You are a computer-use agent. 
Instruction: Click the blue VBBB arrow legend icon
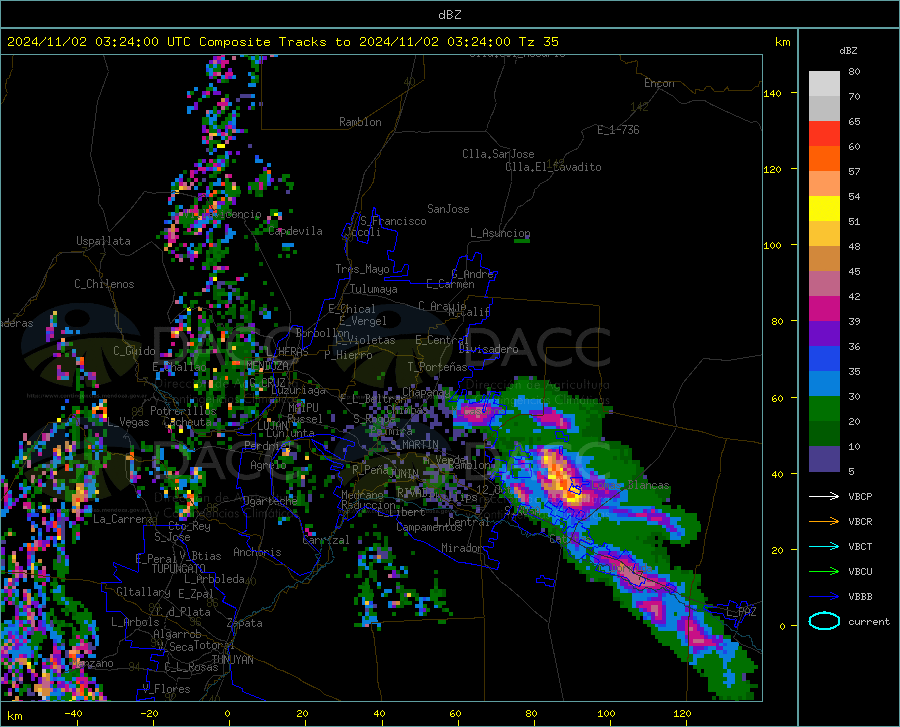tap(824, 596)
